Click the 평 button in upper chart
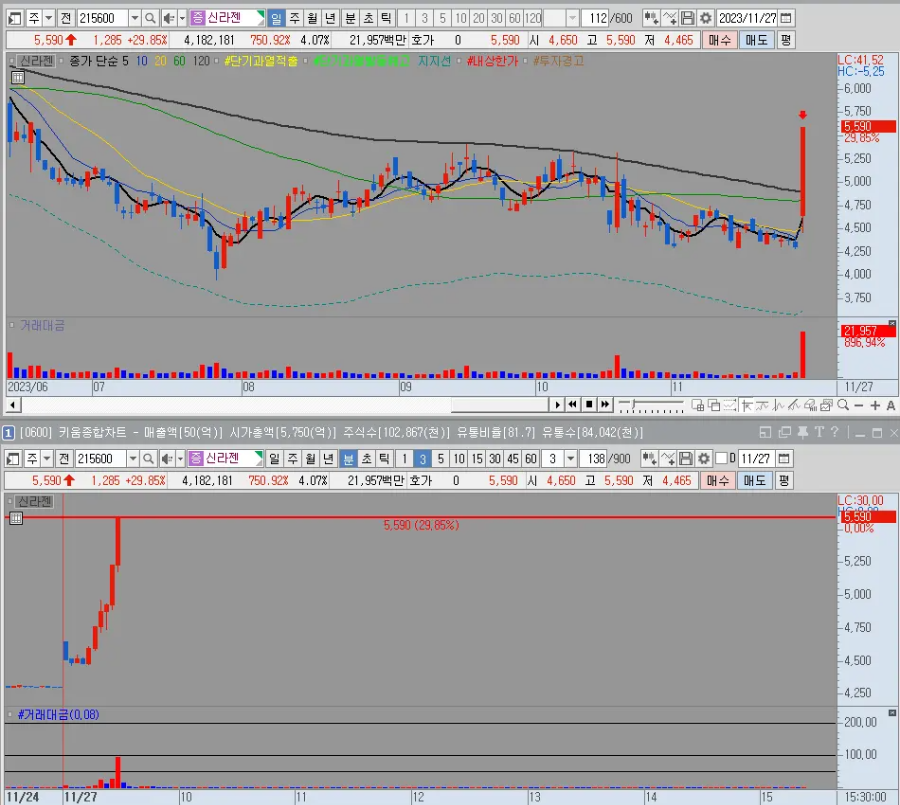The height and width of the screenshot is (805, 900). coord(786,40)
